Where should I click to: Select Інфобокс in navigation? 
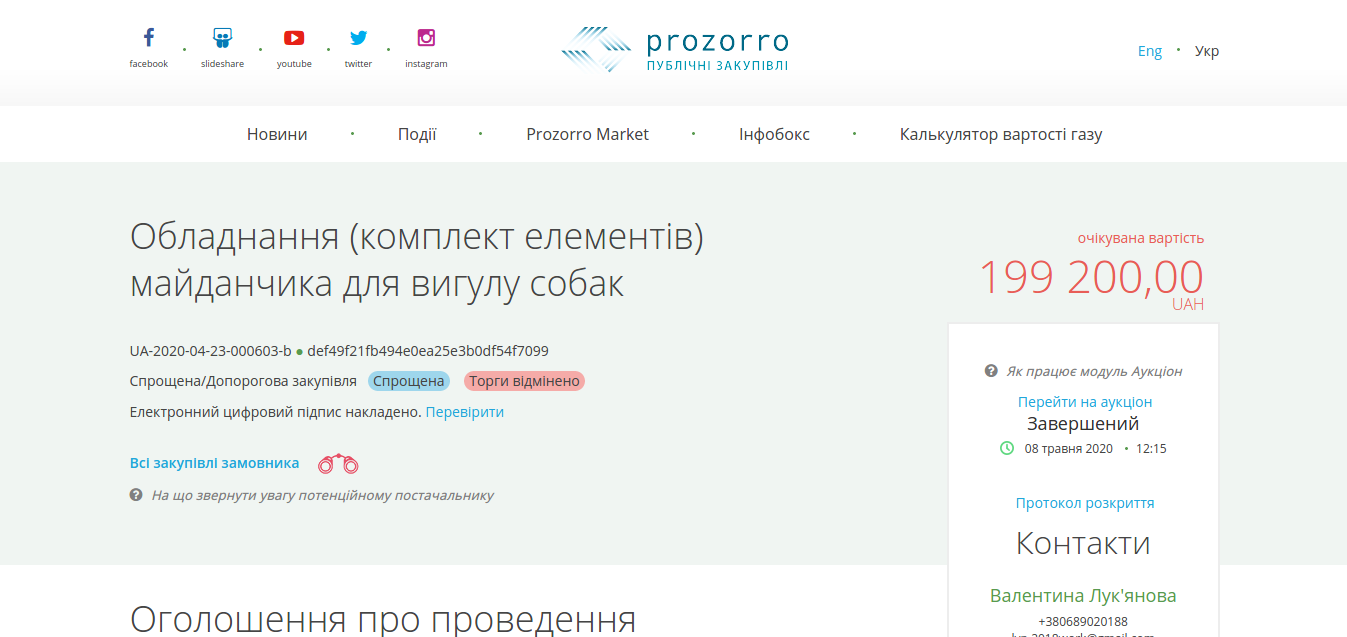(x=774, y=134)
